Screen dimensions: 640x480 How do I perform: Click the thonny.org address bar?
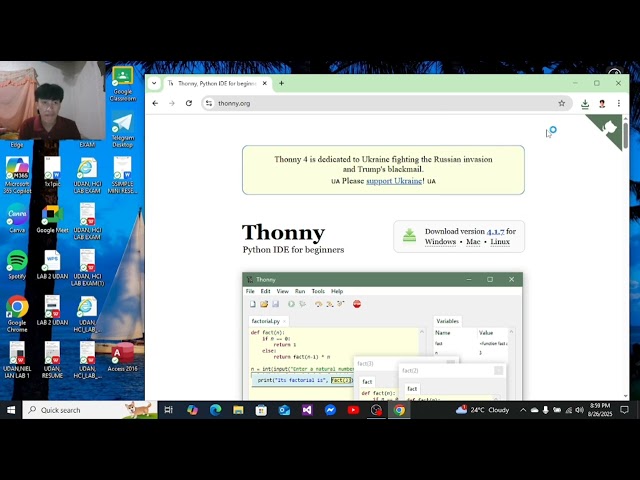387,103
